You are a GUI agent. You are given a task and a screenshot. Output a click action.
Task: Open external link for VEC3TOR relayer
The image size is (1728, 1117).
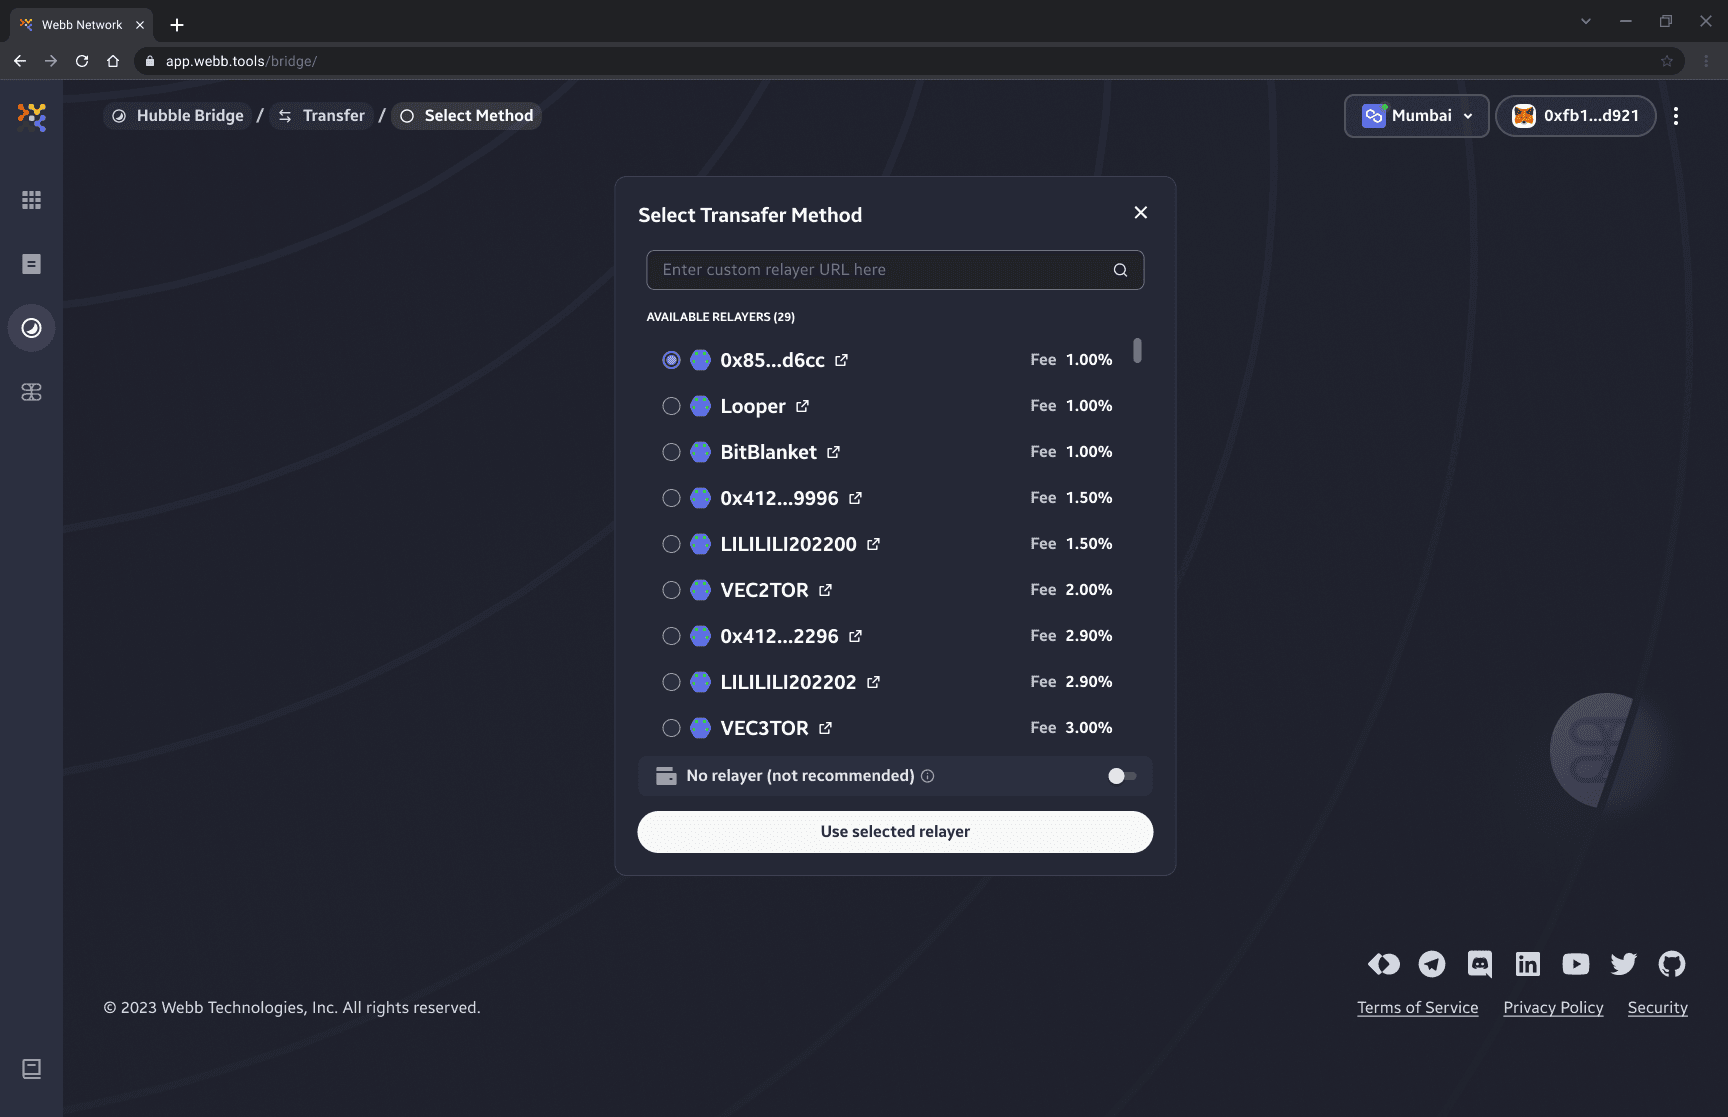(x=825, y=728)
